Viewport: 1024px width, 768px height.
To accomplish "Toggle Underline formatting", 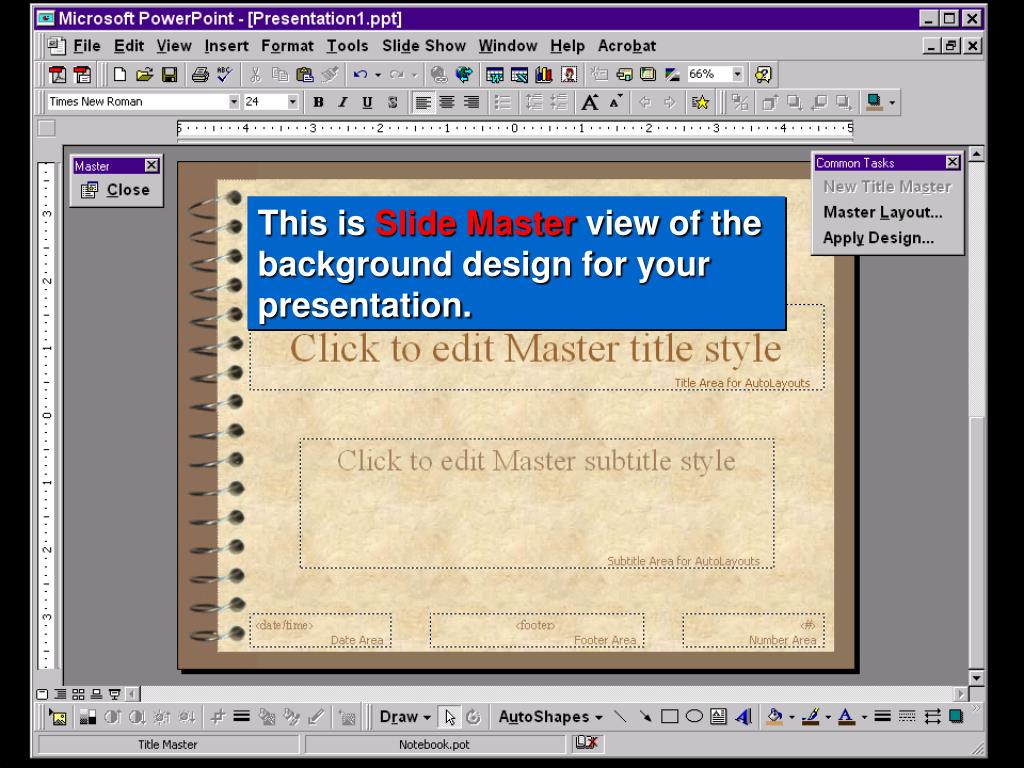I will (x=367, y=102).
